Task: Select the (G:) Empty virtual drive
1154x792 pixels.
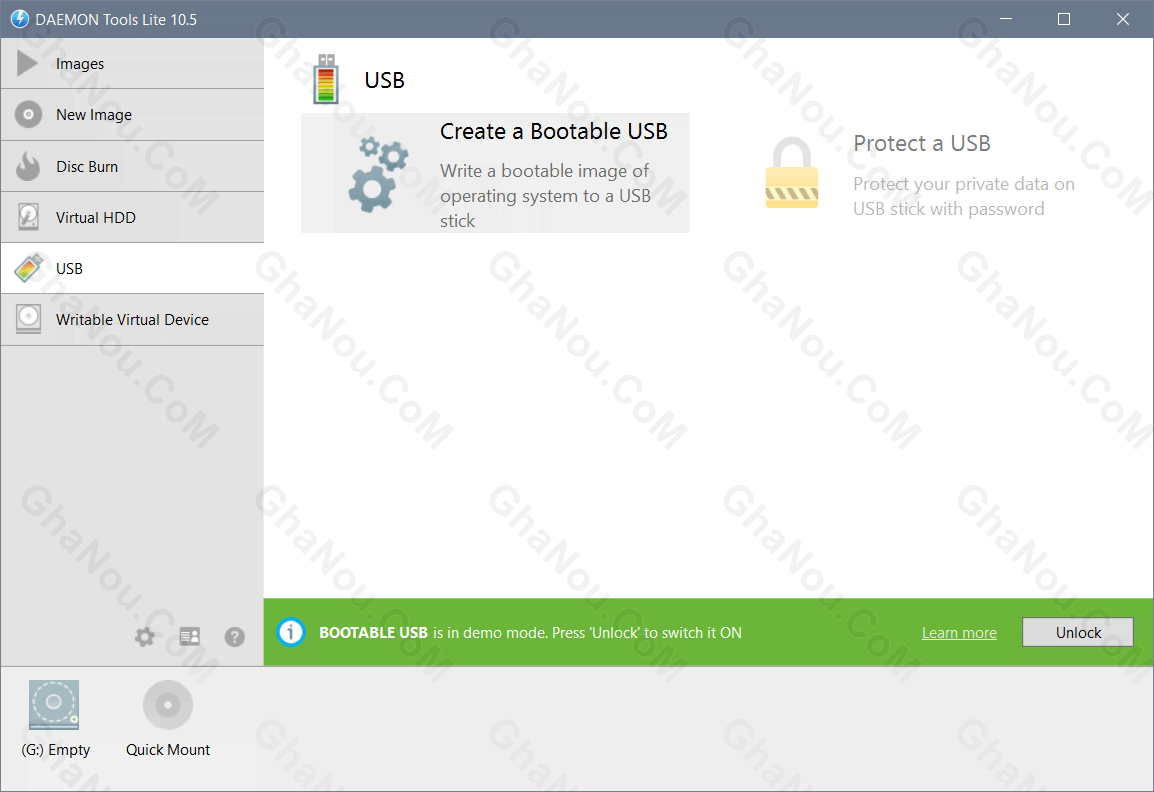Action: (x=54, y=718)
